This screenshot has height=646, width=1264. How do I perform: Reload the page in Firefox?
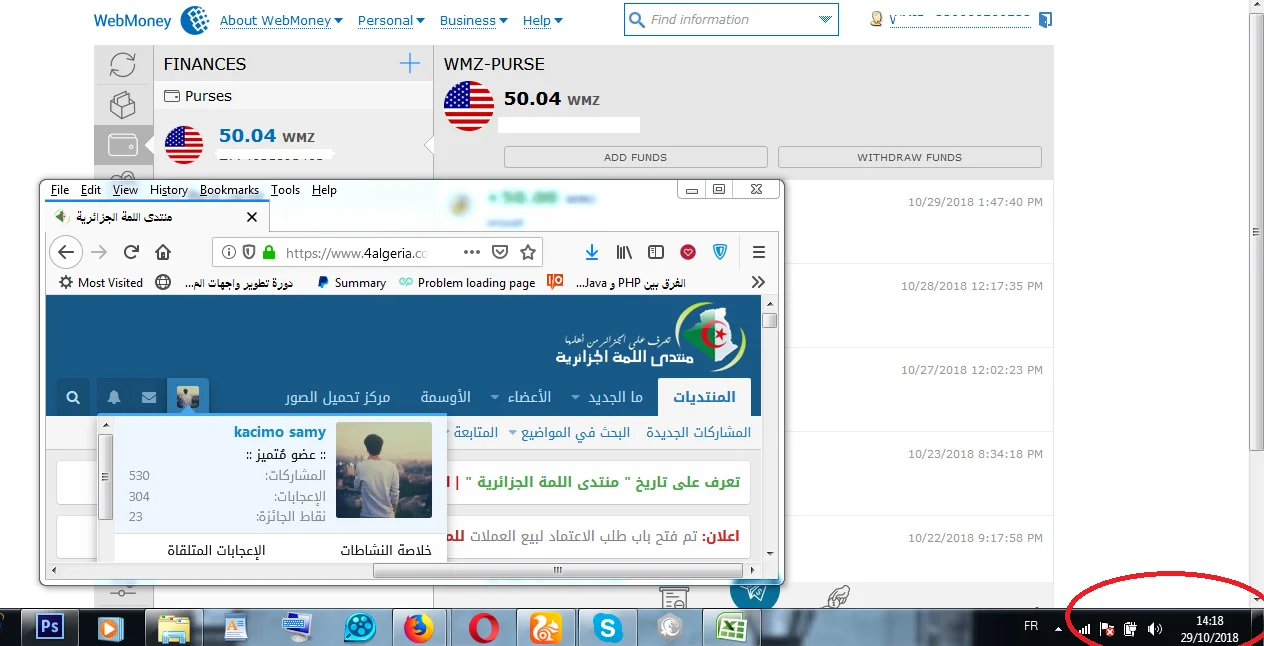point(131,252)
